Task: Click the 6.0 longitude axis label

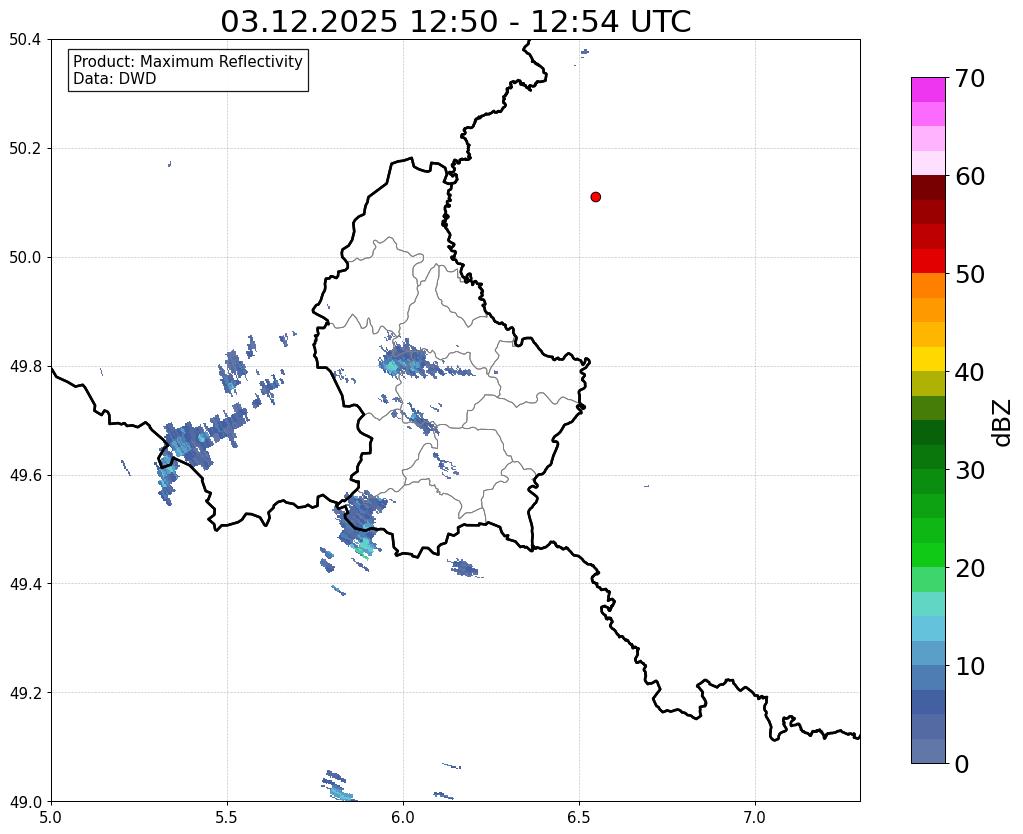Action: coord(403,818)
